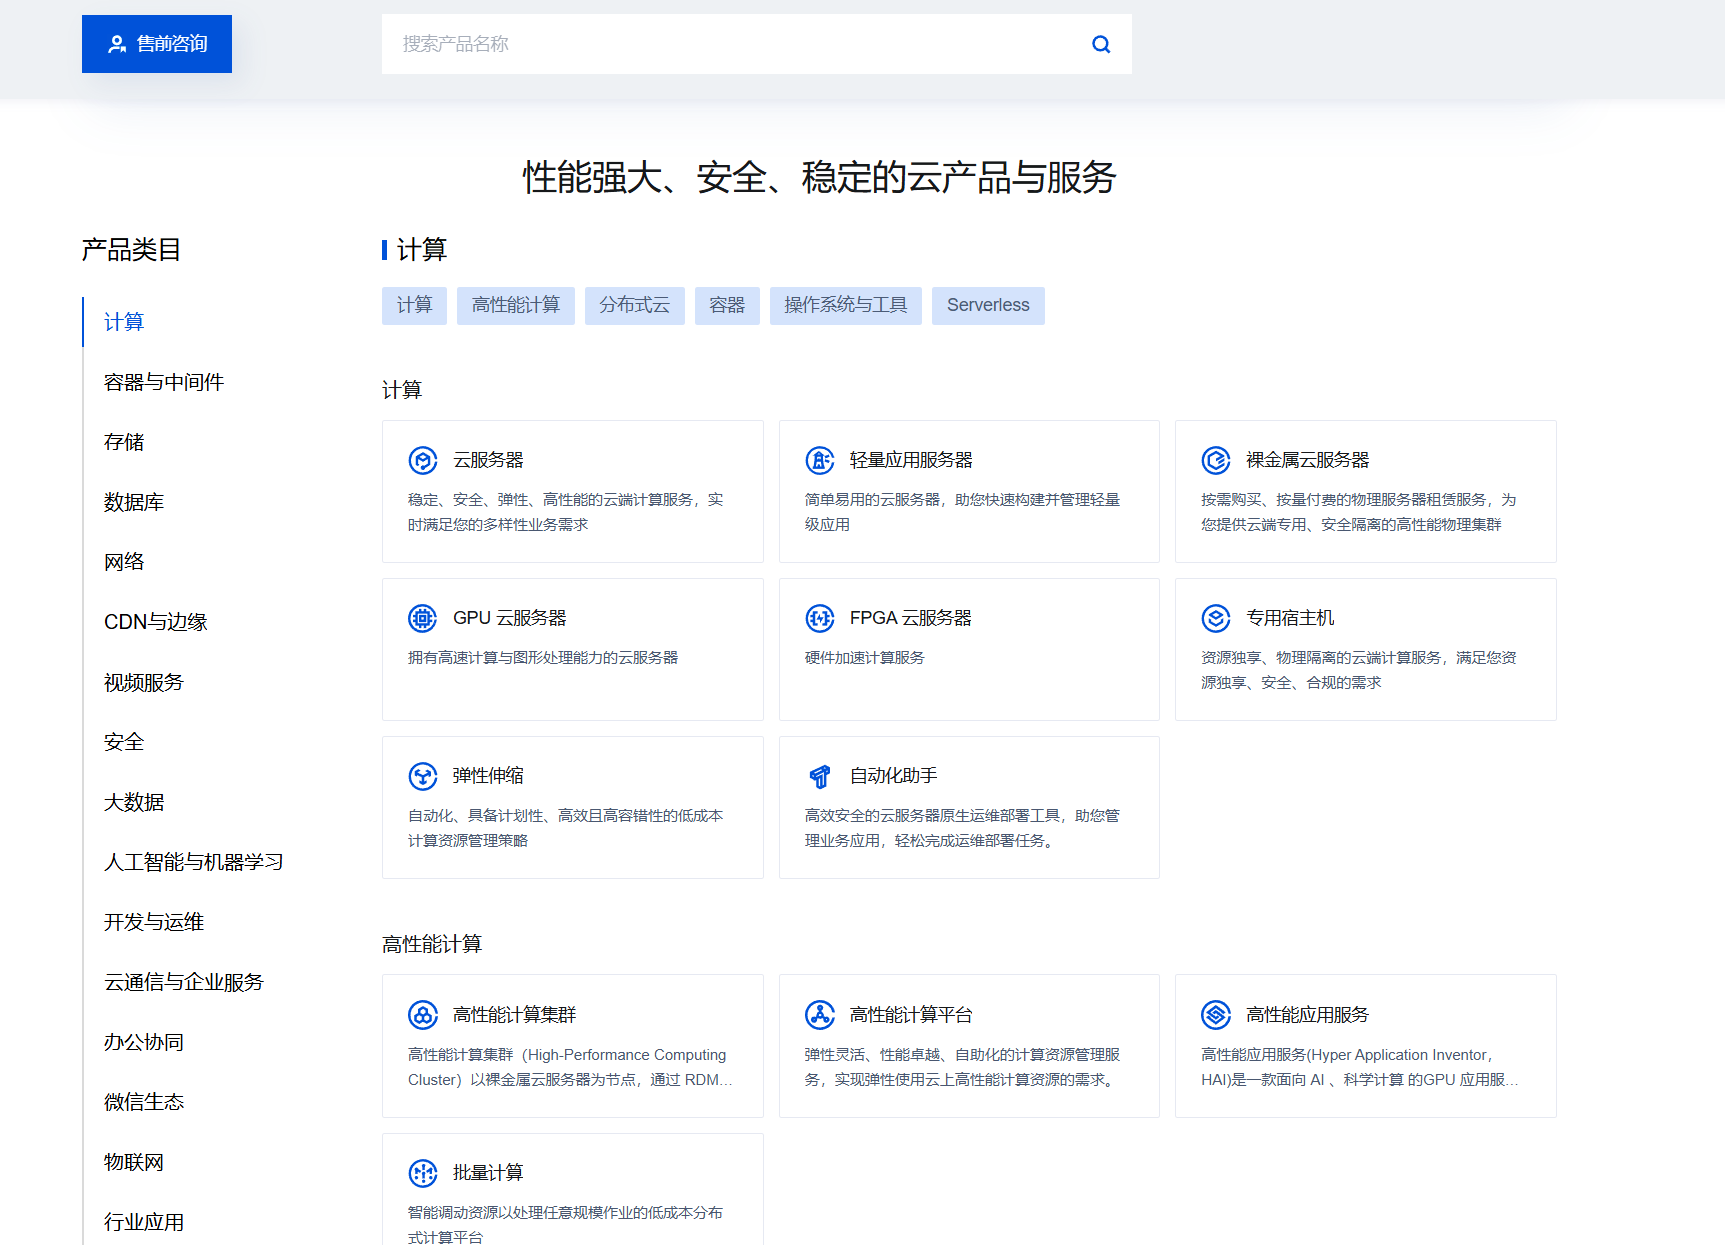Click description starting 简单易用的云服务器
Screen dimensions: 1725x1245
(x=962, y=512)
